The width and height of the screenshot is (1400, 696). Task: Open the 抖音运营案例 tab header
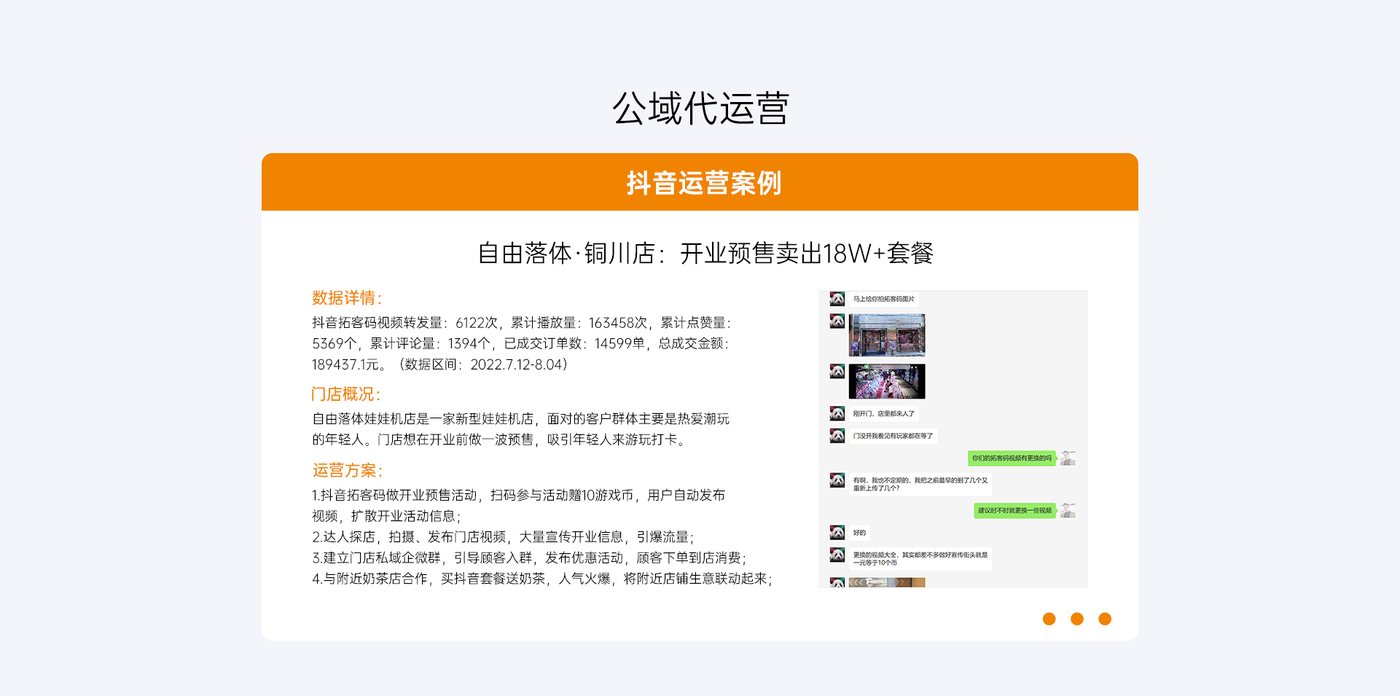pyautogui.click(x=700, y=182)
